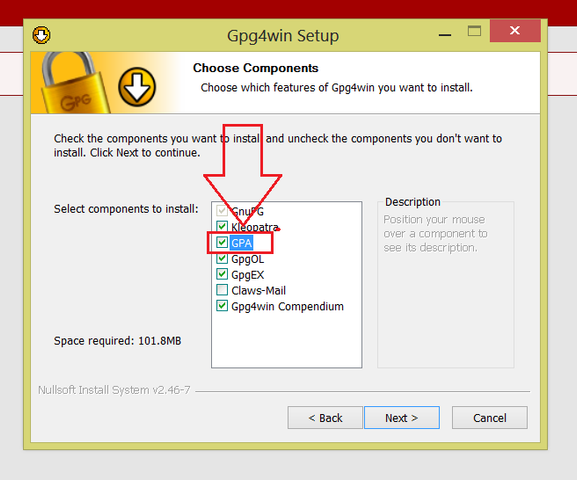Uncheck the GpgOL component
Image resolution: width=577 pixels, height=480 pixels.
(x=222, y=258)
